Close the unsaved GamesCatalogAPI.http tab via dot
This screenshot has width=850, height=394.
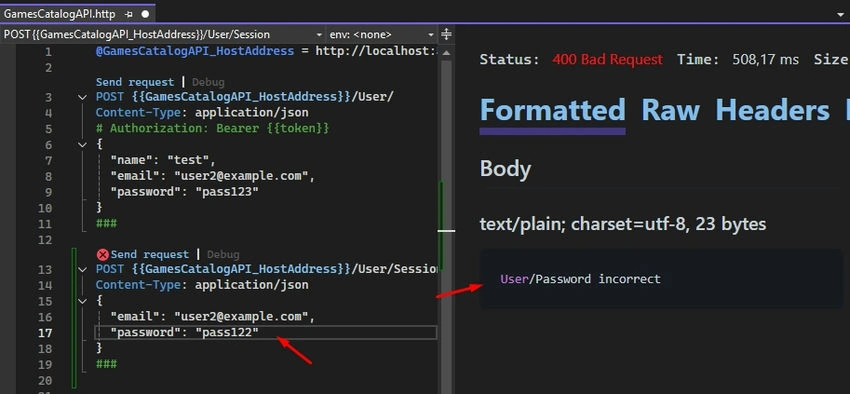click(x=145, y=14)
